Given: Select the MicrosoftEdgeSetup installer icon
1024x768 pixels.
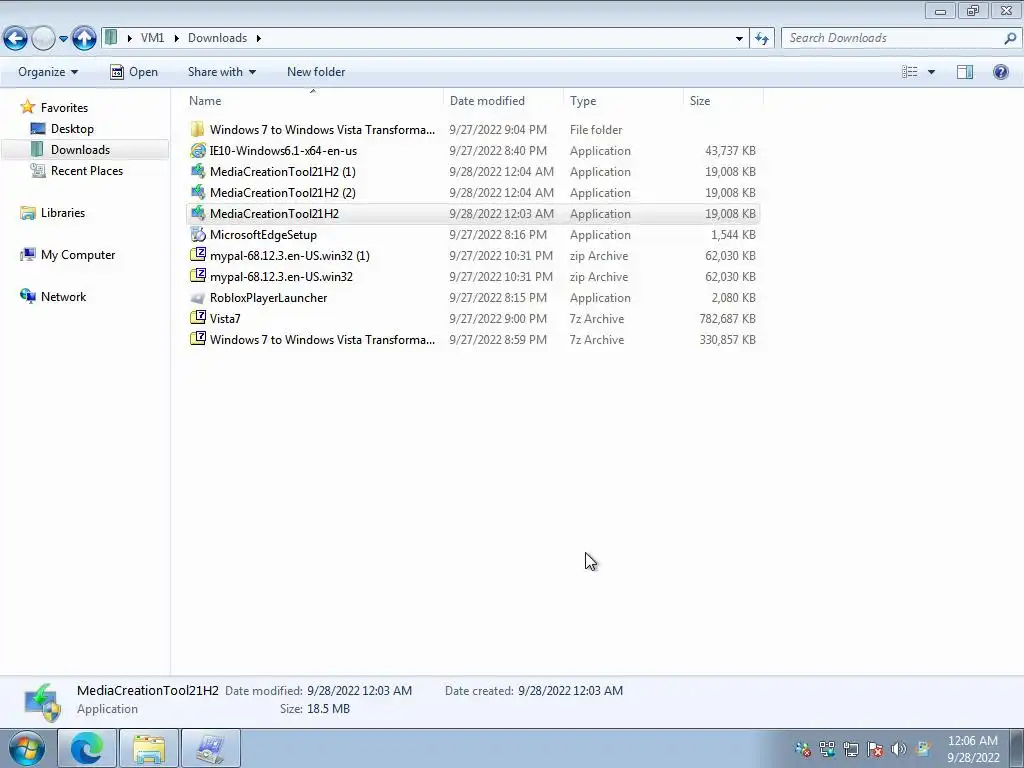Looking at the screenshot, I should point(197,234).
